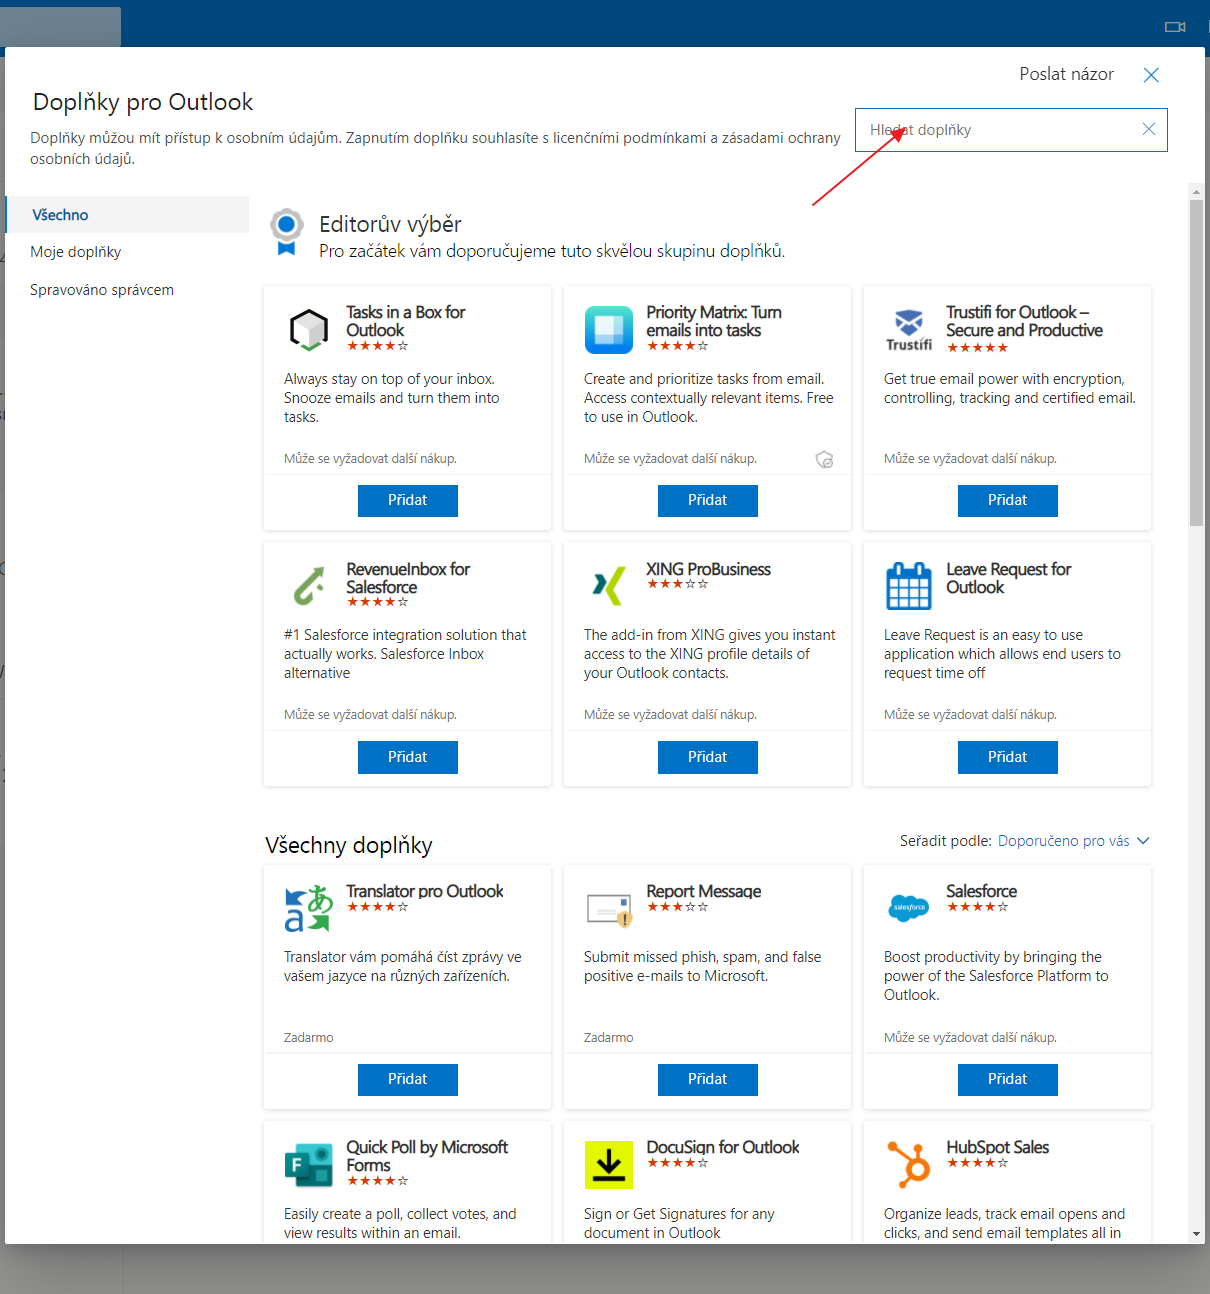
Task: Open the Leave Request for Outlook title
Action: [1008, 578]
